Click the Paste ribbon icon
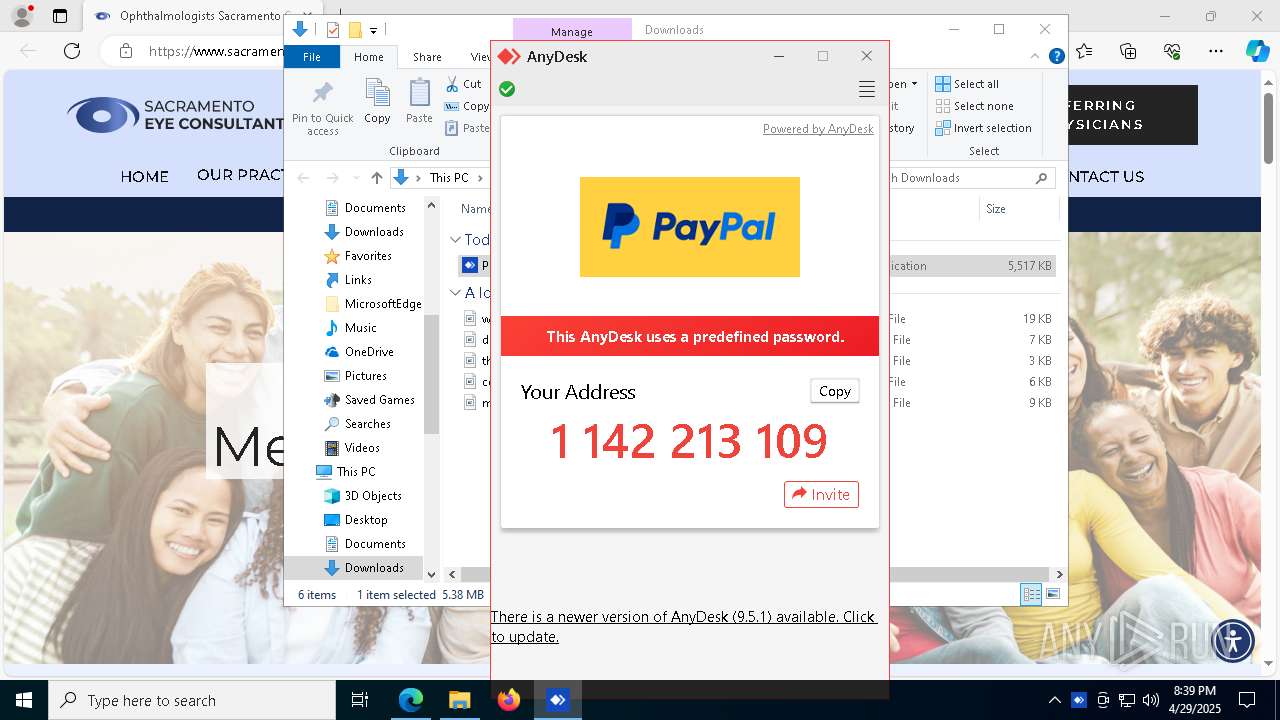This screenshot has width=1280, height=720. point(419,102)
